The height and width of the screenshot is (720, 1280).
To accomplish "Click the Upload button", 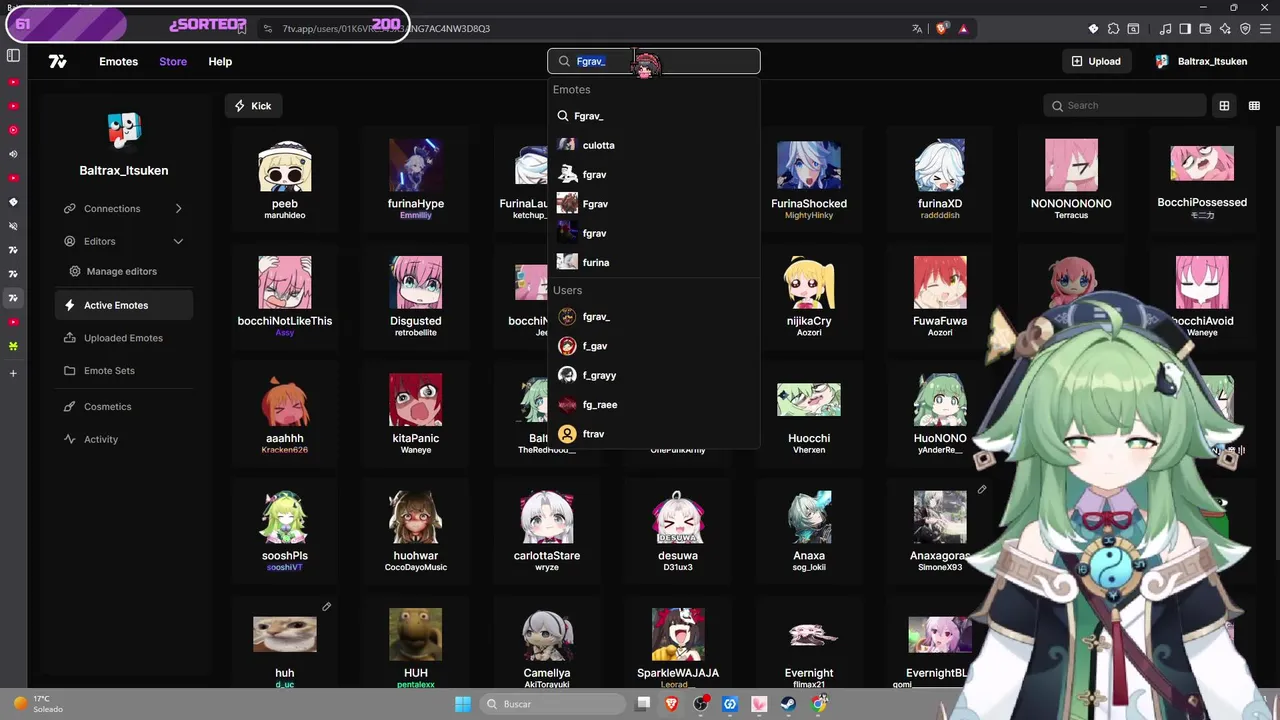I will [1096, 61].
